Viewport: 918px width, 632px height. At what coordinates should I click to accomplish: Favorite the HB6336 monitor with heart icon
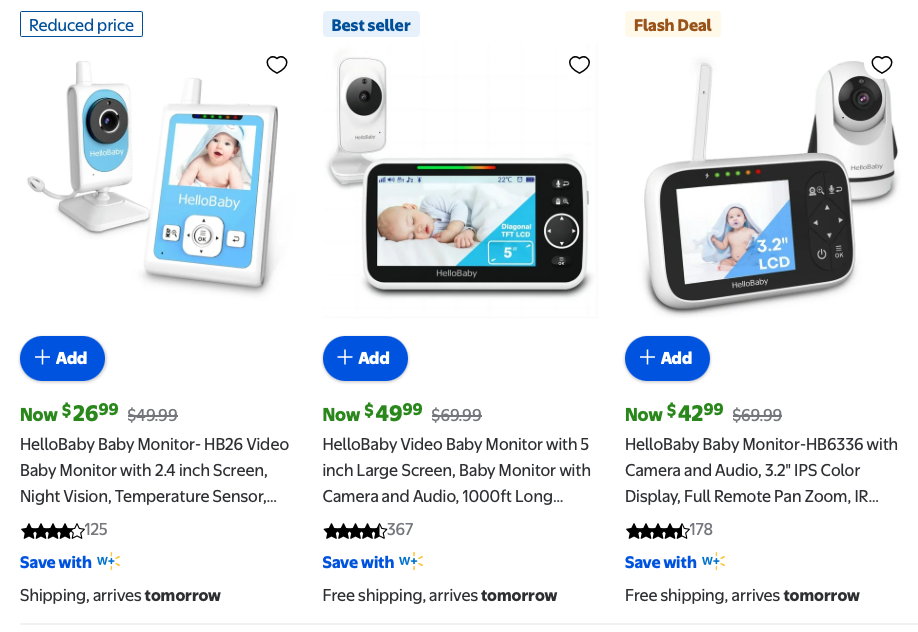tap(882, 64)
